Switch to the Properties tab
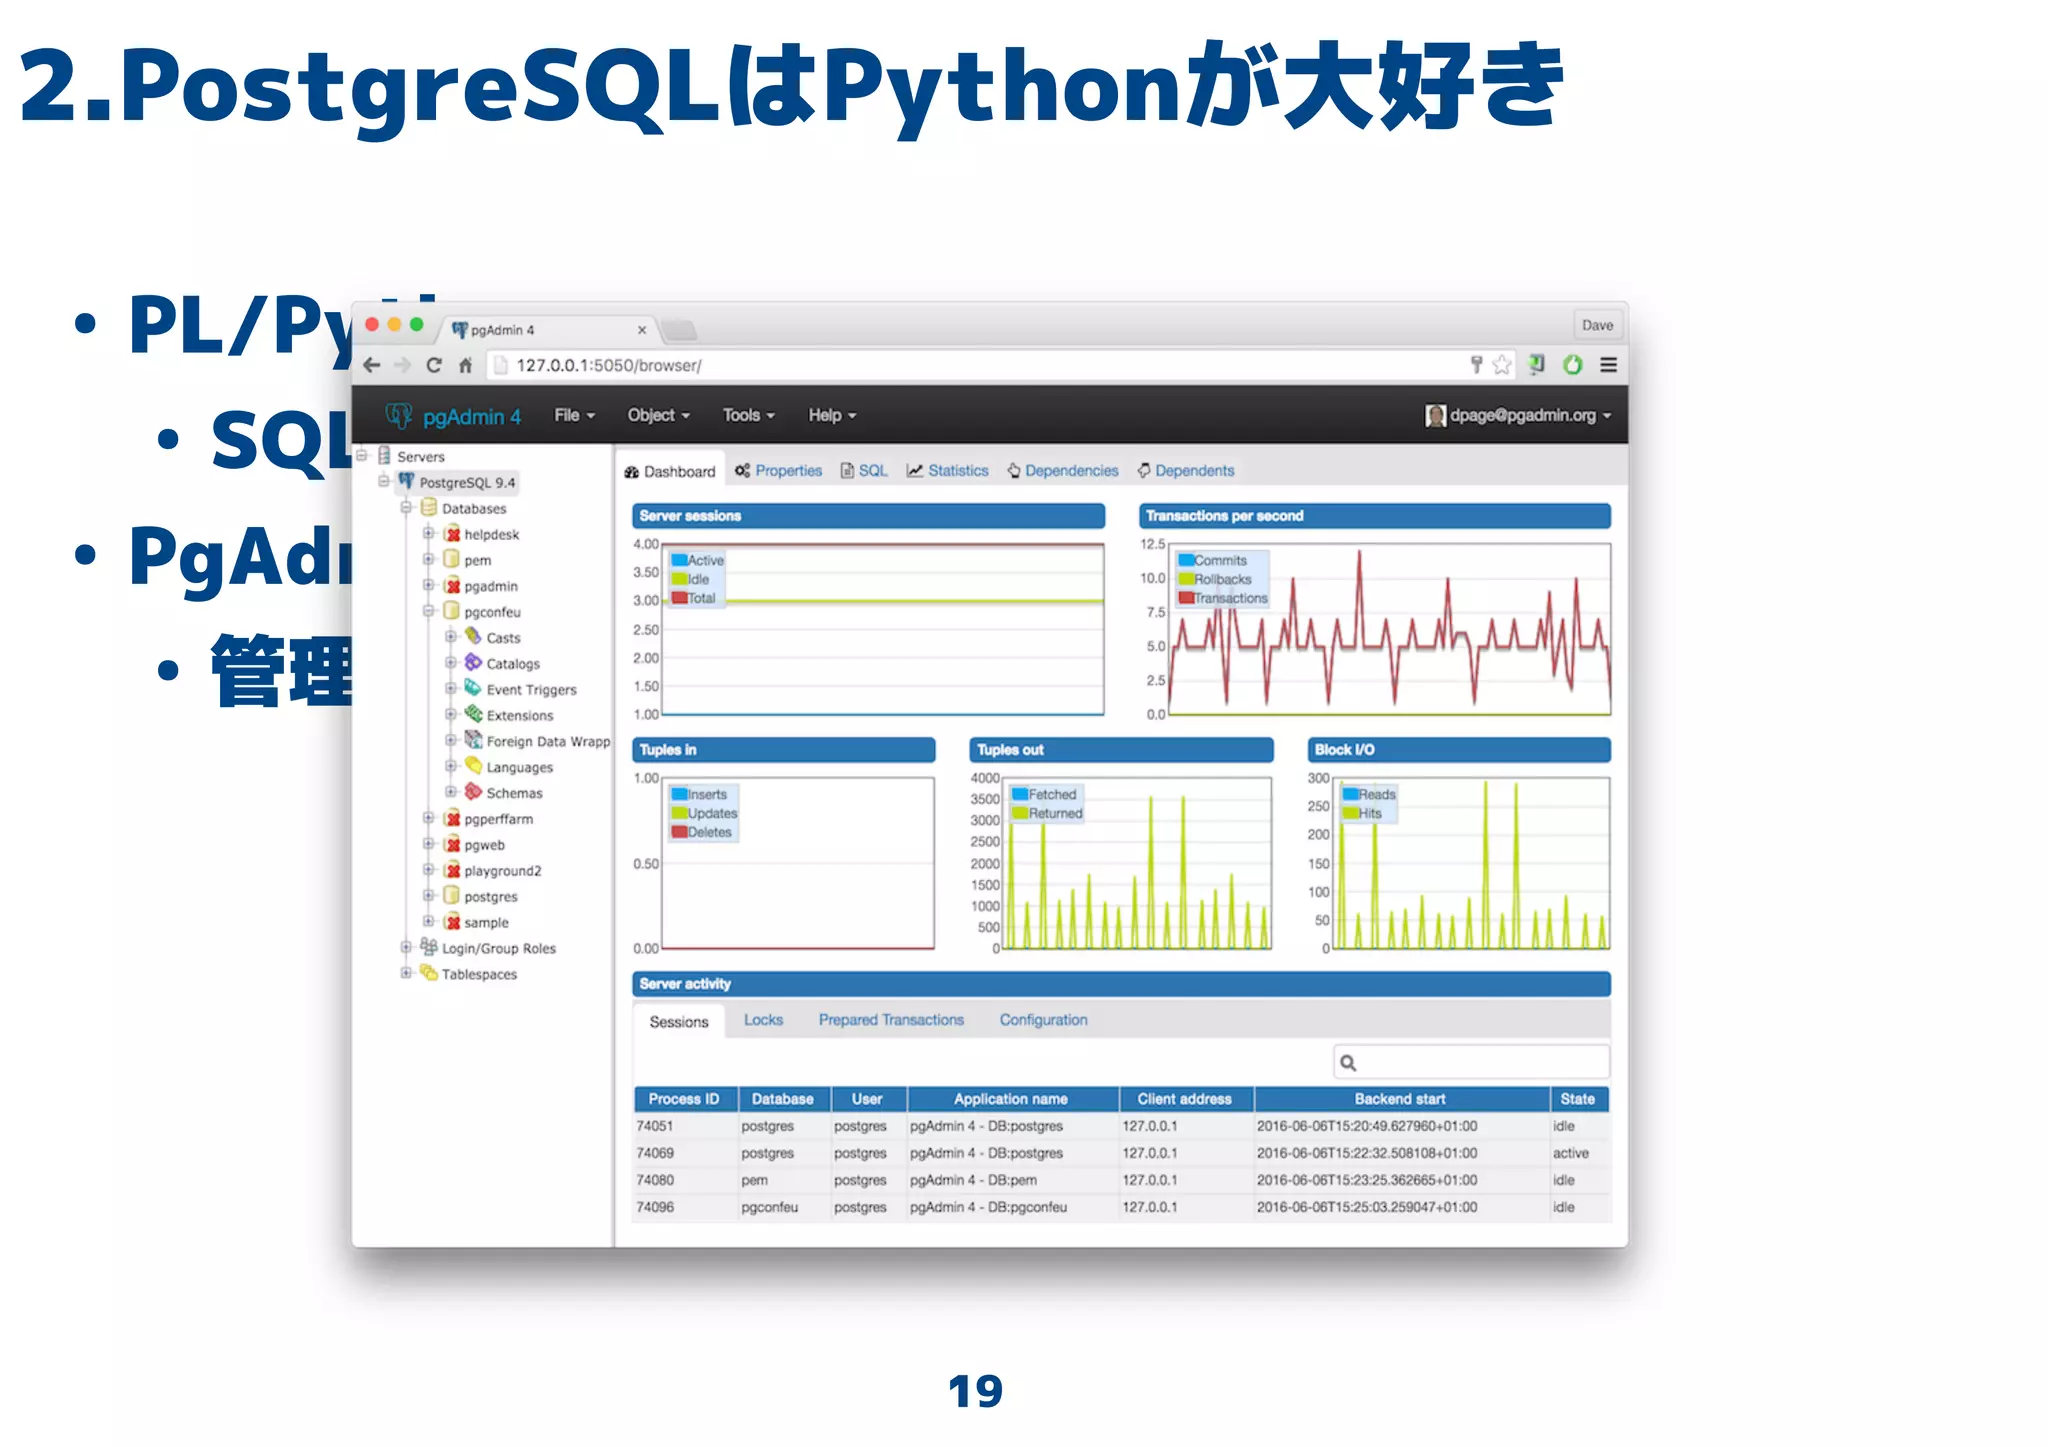 tap(778, 470)
